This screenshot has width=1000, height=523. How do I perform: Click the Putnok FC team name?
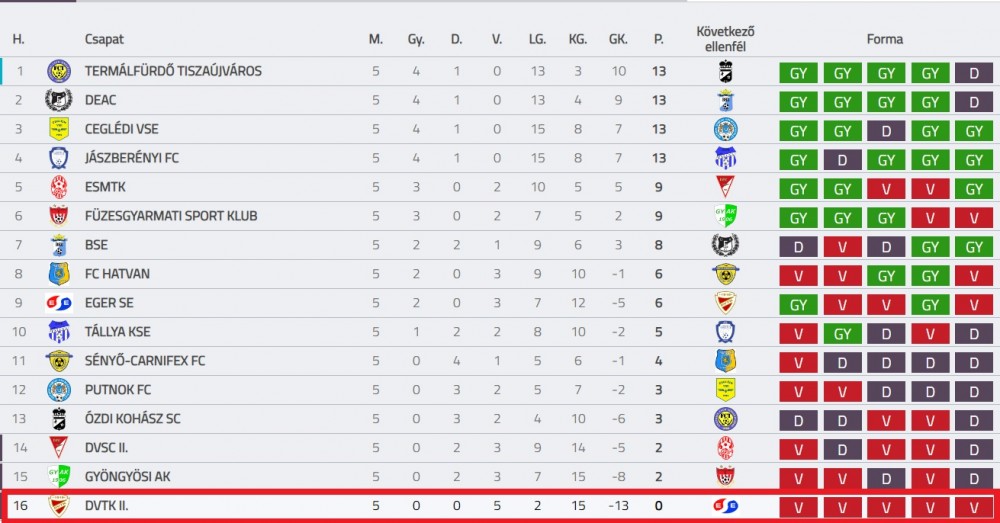tap(117, 390)
